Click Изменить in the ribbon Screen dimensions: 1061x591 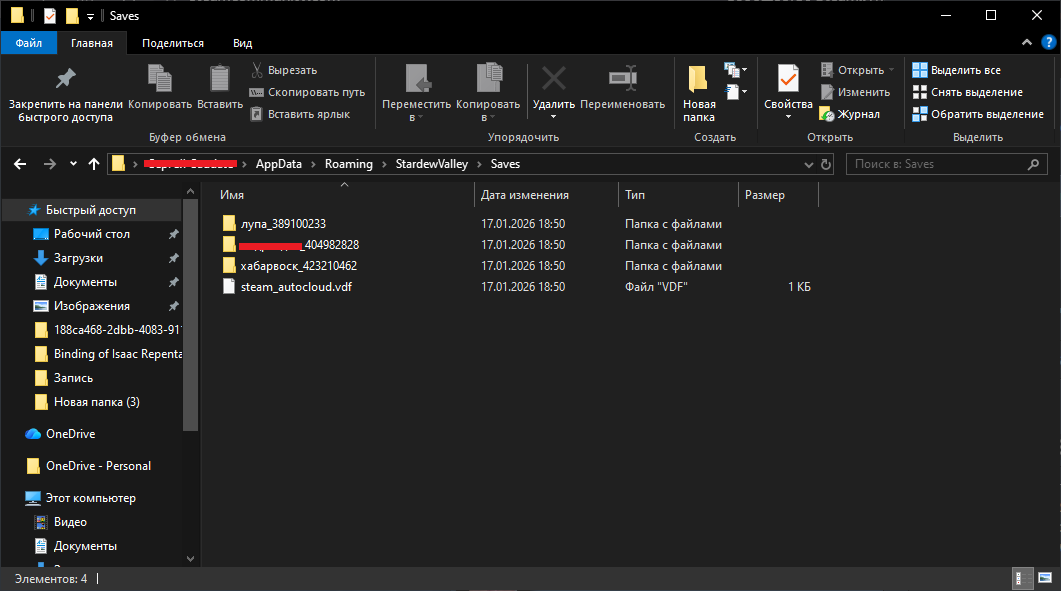(x=855, y=92)
